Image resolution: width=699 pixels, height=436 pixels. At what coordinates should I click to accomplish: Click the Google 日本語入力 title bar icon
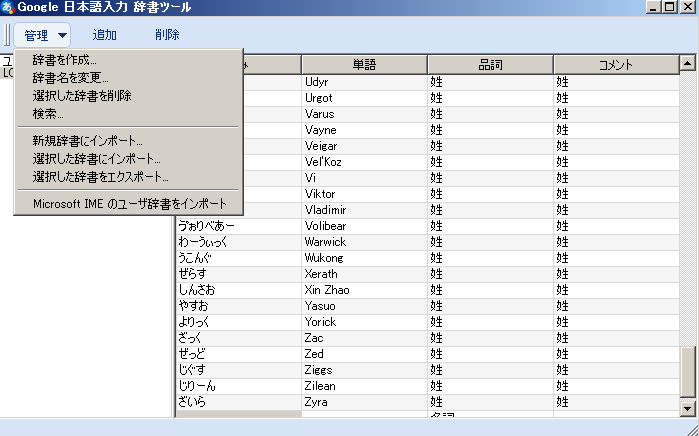coord(8,7)
